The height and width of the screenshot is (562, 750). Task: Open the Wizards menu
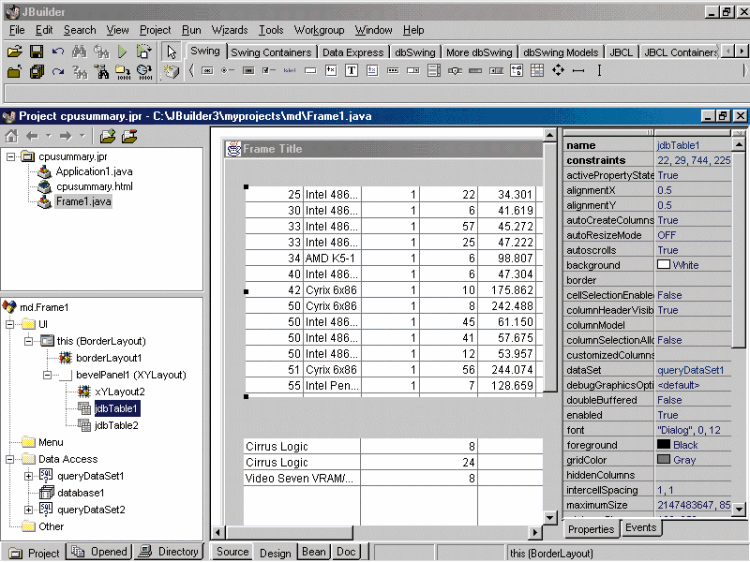point(230,30)
